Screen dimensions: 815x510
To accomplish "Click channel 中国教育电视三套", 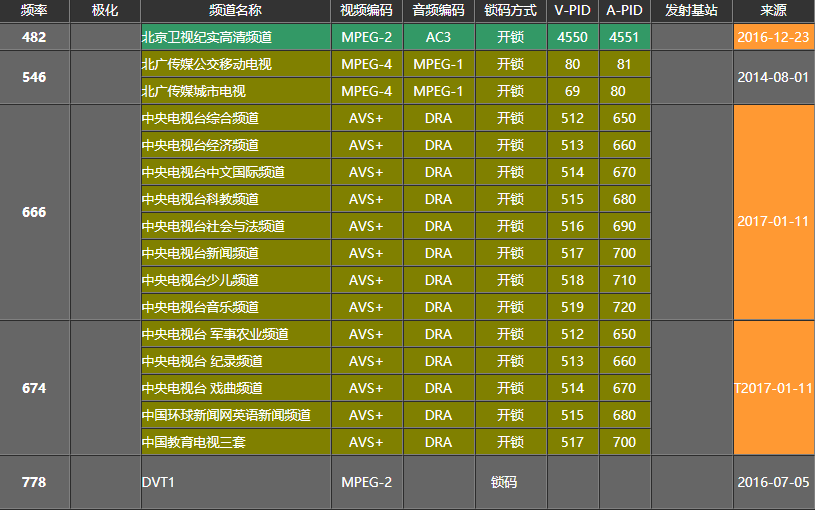I will (x=236, y=442).
